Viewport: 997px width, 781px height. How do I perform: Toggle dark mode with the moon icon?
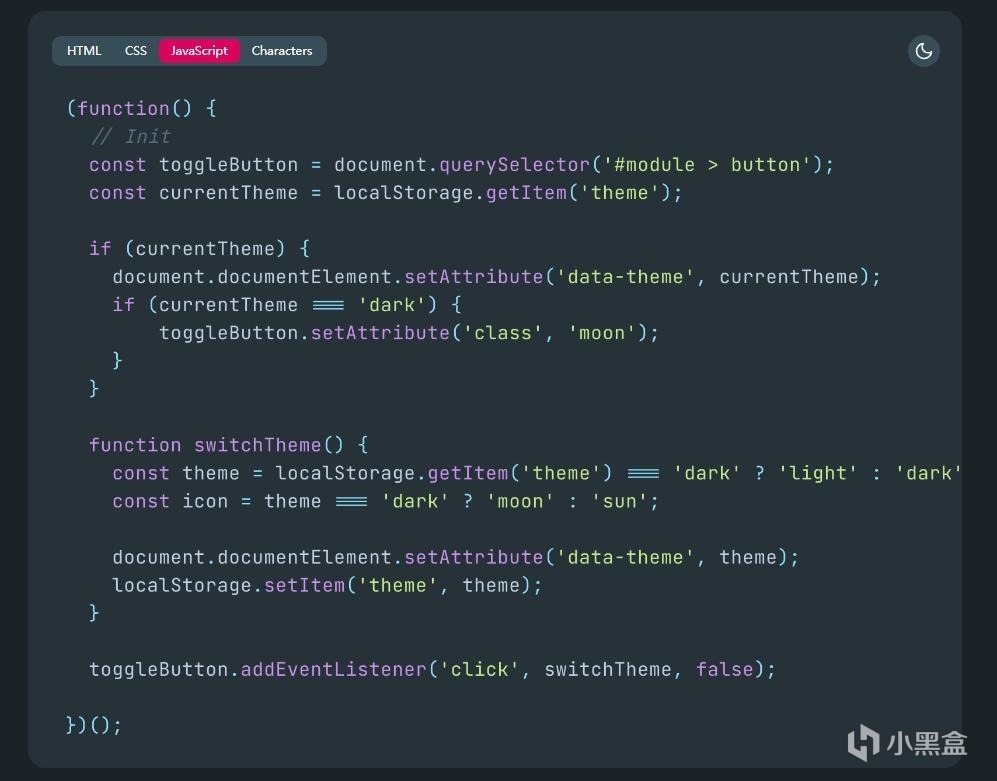(x=923, y=51)
